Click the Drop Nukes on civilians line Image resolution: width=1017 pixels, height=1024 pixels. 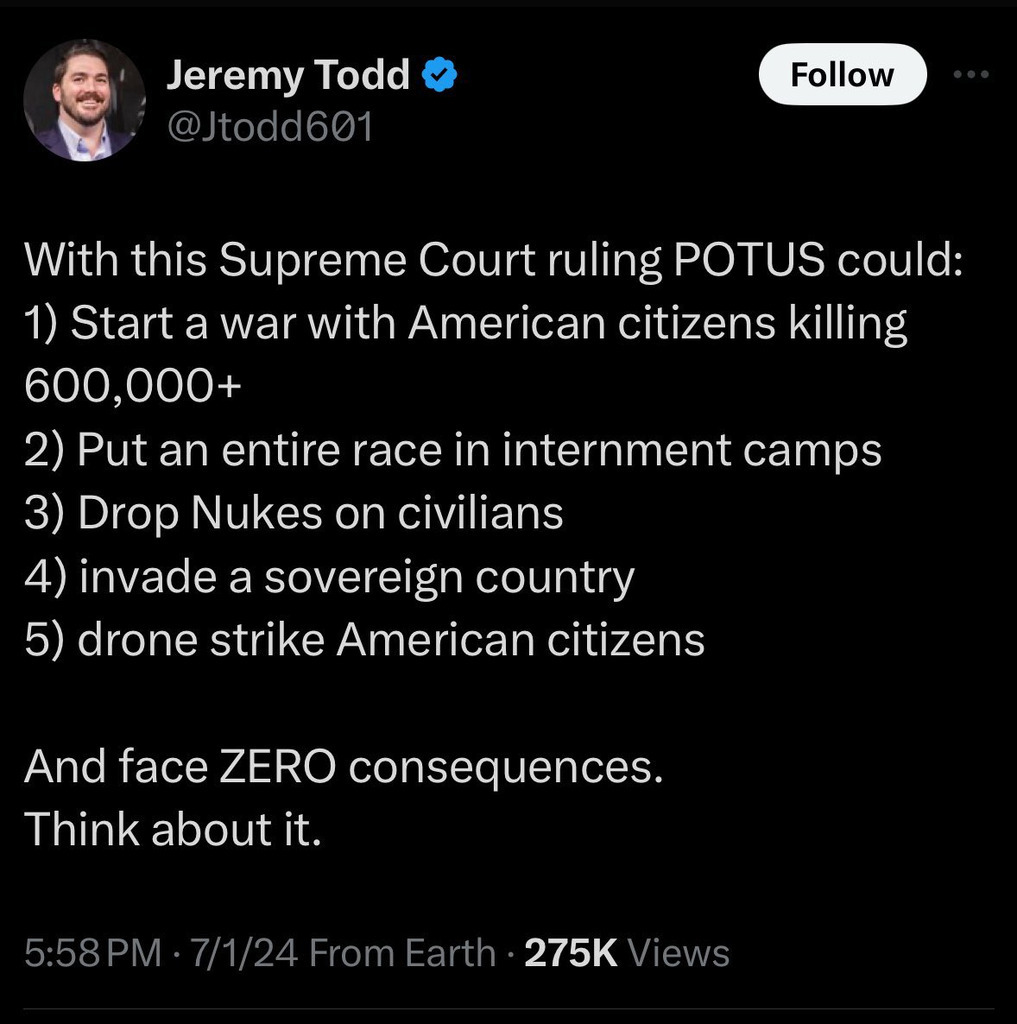pyautogui.click(x=294, y=513)
